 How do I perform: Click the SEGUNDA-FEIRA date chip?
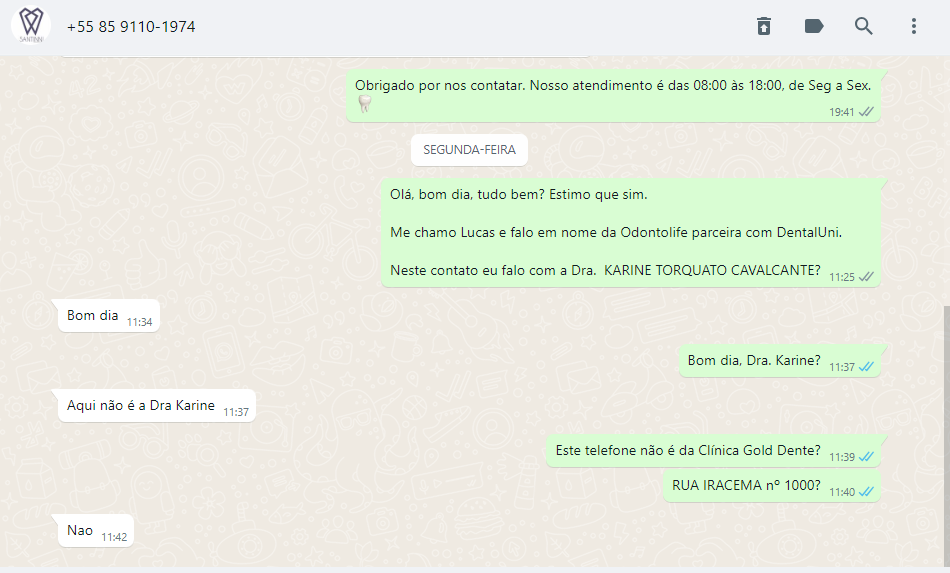pyautogui.click(x=469, y=150)
